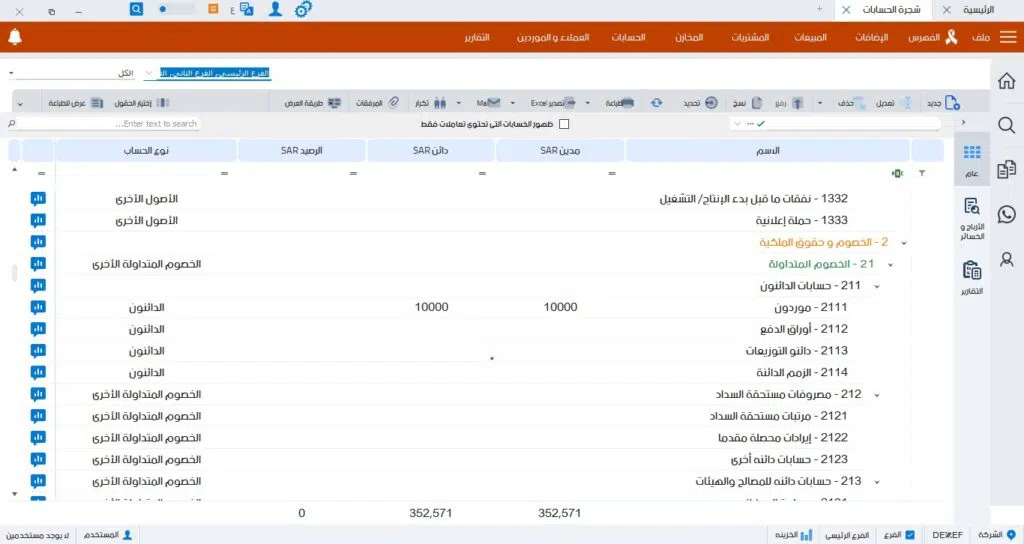Collapse 212 - مصروفات مستحقة السداد node
Screen dimensions: 1024x544
[x=876, y=394]
